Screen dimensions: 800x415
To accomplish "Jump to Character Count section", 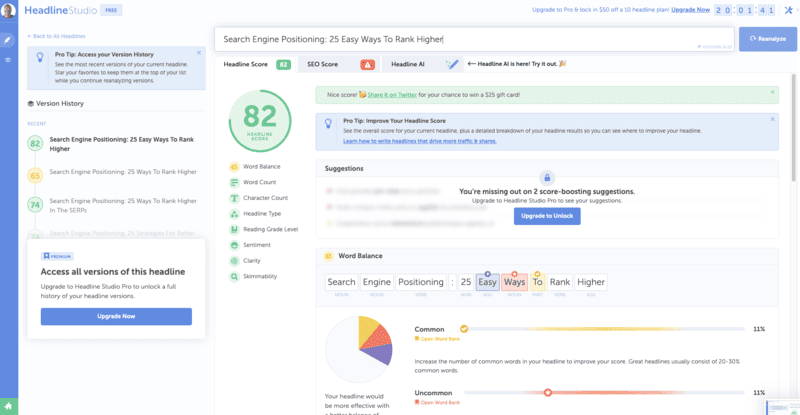I will [x=265, y=198].
